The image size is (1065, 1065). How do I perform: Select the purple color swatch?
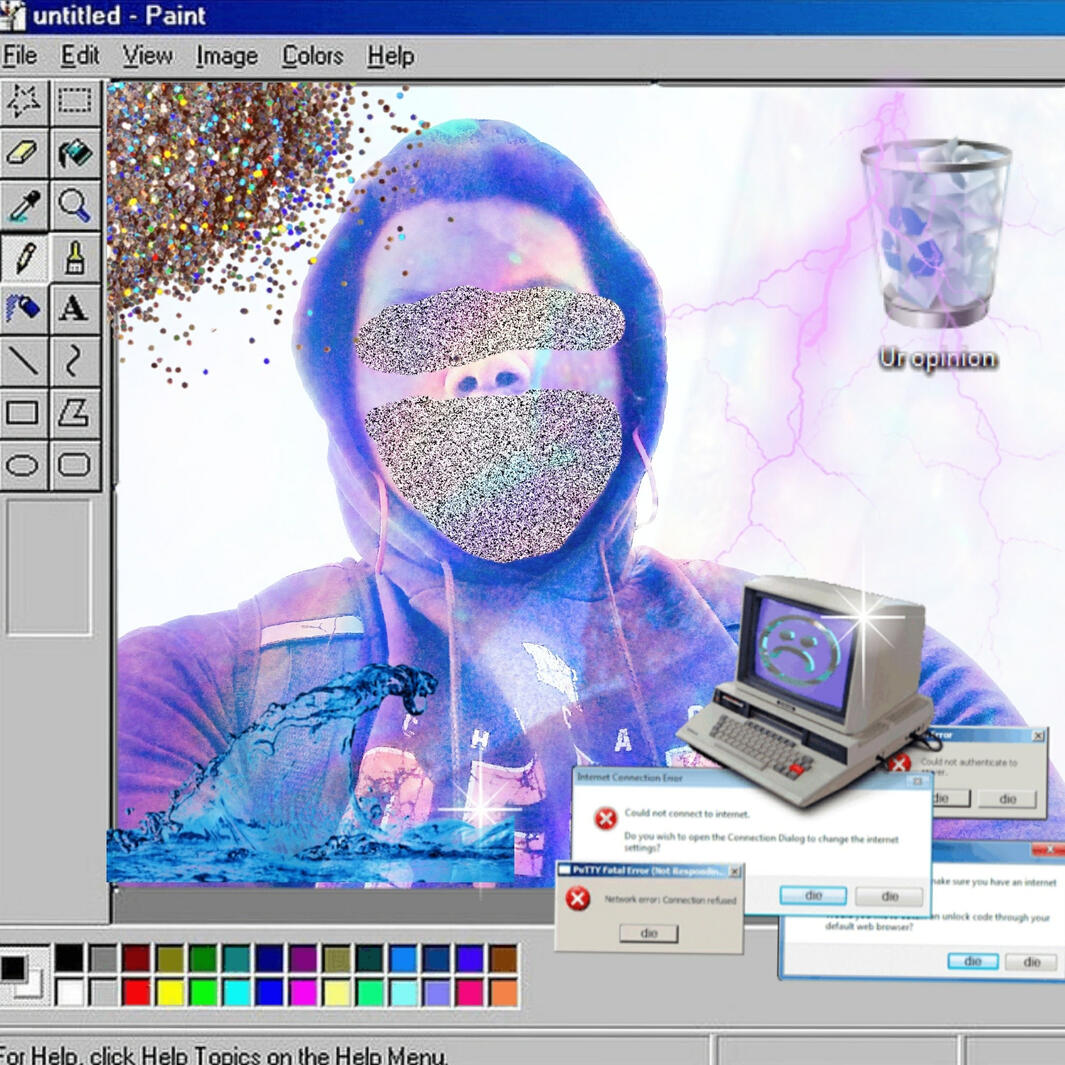point(303,958)
